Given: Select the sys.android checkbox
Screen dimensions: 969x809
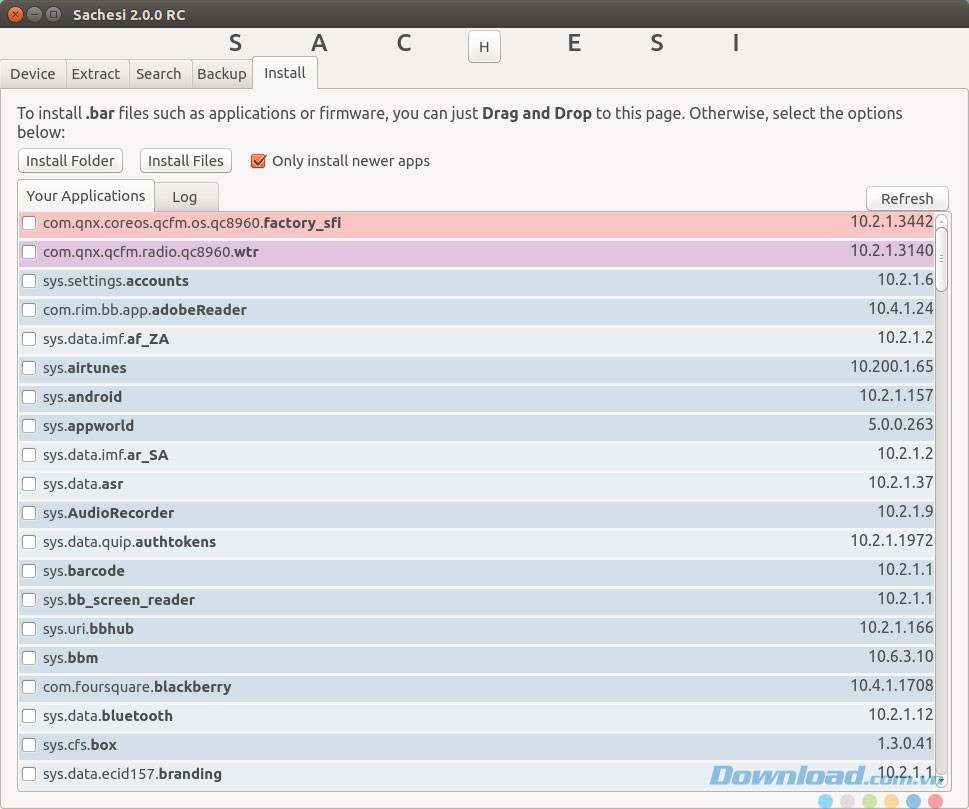Looking at the screenshot, I should pos(30,397).
